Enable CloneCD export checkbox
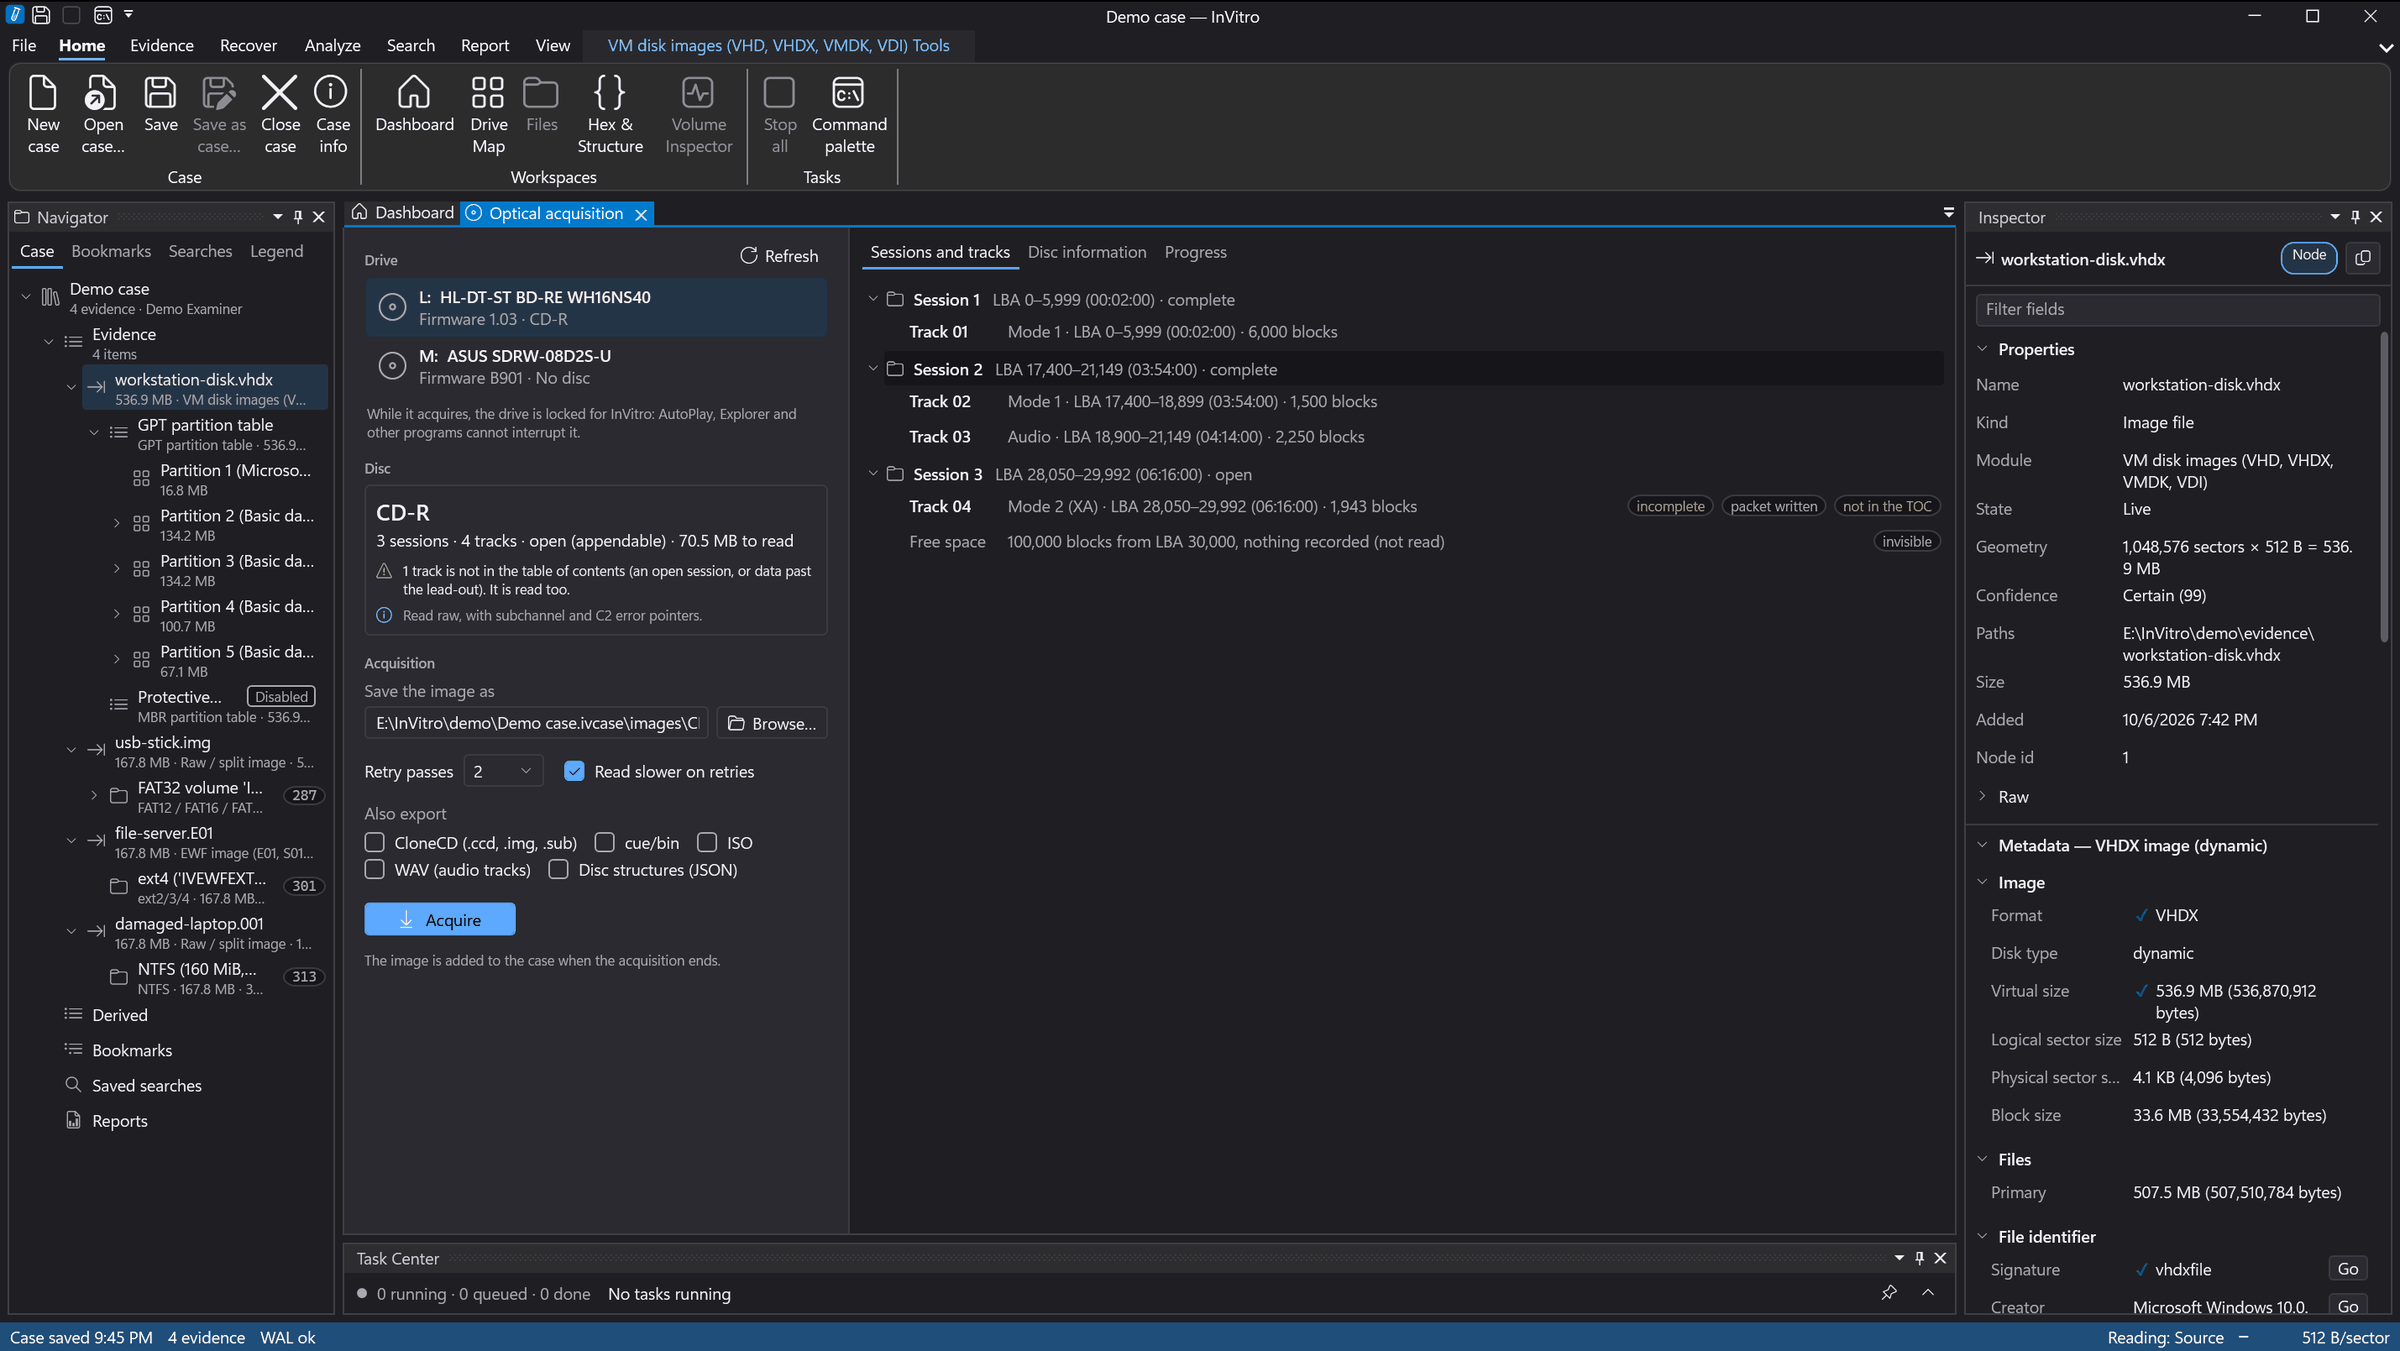The height and width of the screenshot is (1351, 2400). point(375,842)
